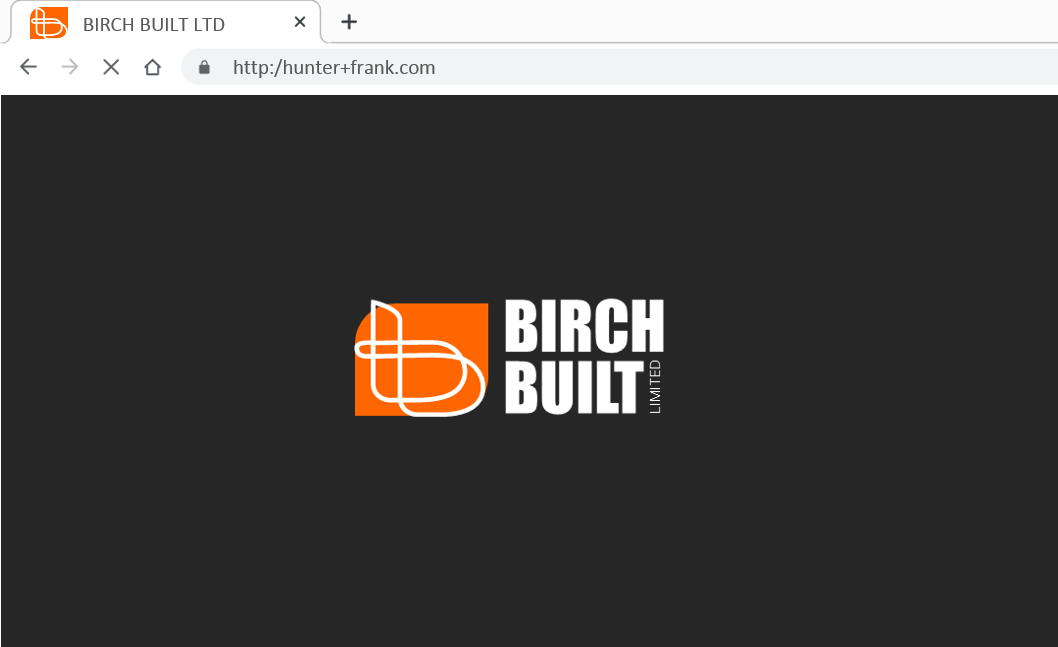Go back to the previous page
This screenshot has height=647, width=1058.
[28, 67]
